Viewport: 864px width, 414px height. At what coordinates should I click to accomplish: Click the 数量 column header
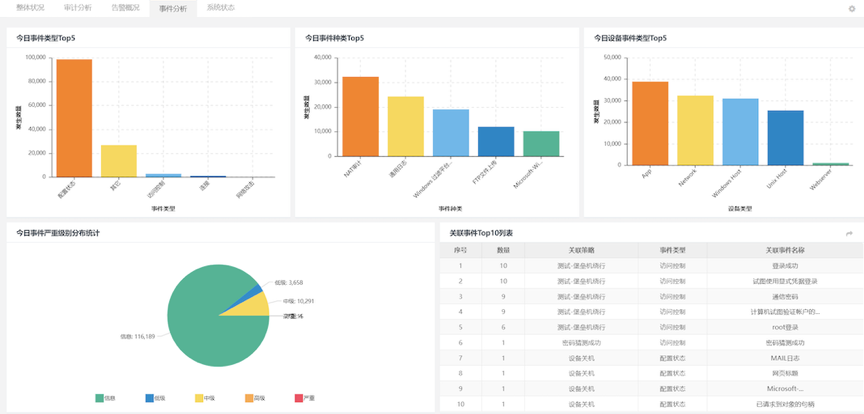(x=503, y=250)
